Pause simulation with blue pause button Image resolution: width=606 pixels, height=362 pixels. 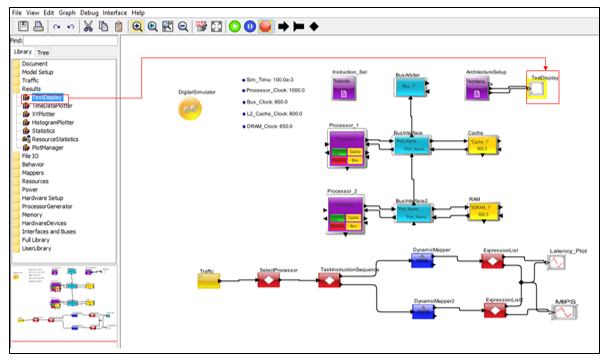coord(250,26)
